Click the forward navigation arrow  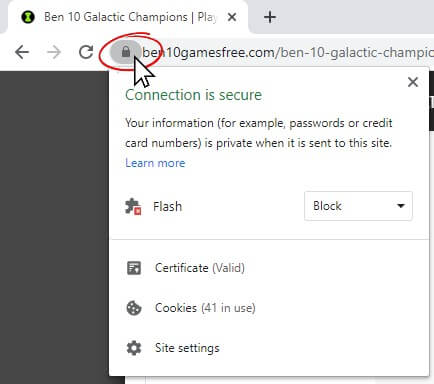[x=54, y=52]
